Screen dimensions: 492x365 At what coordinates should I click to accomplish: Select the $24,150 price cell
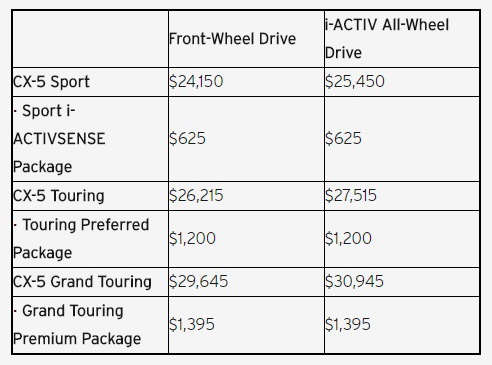tap(196, 81)
